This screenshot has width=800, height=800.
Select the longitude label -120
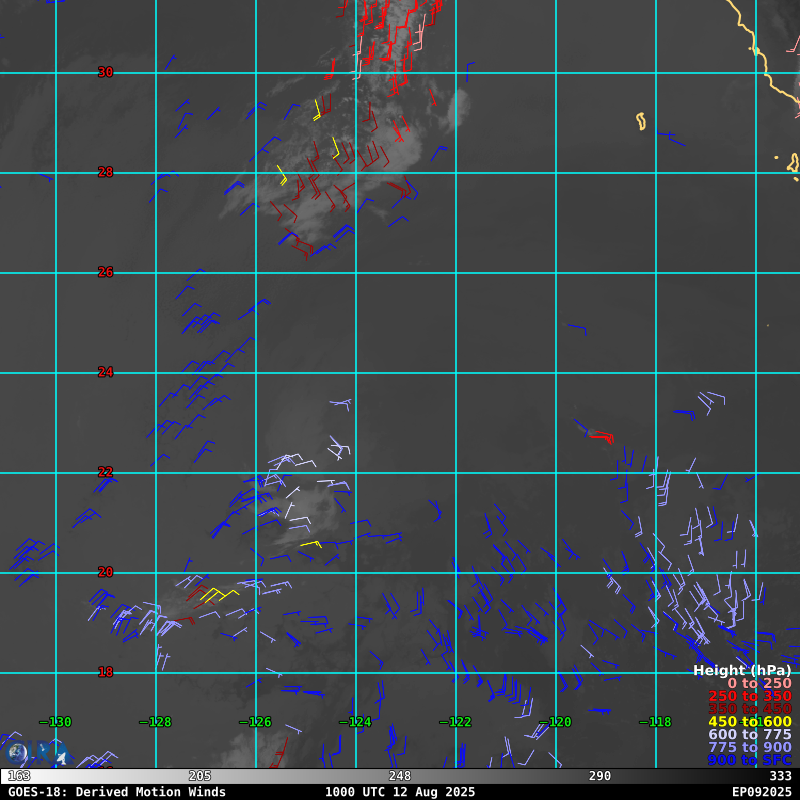(556, 722)
